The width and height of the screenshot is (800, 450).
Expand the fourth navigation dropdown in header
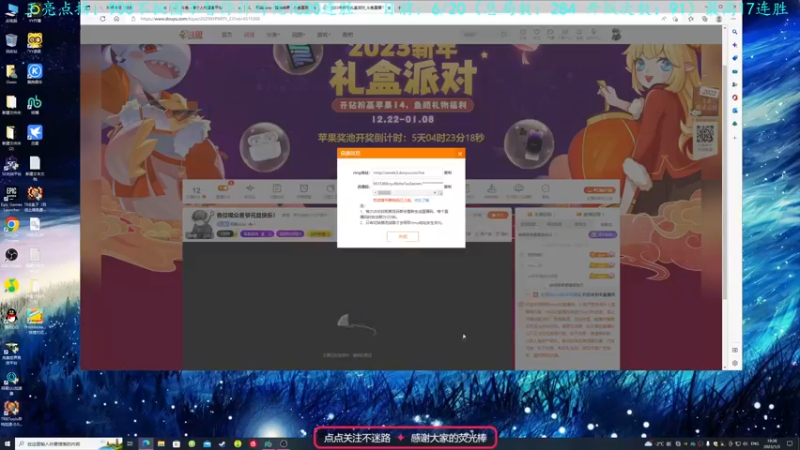[x=298, y=35]
